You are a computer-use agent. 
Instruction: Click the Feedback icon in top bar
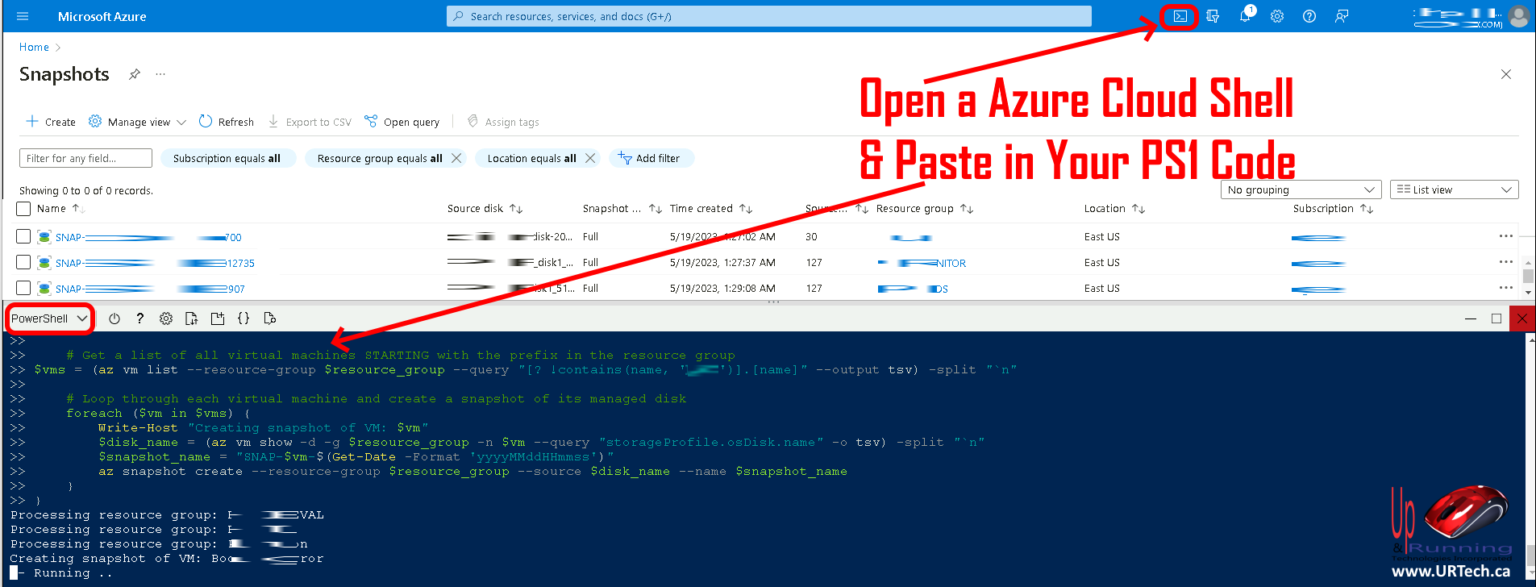1342,16
